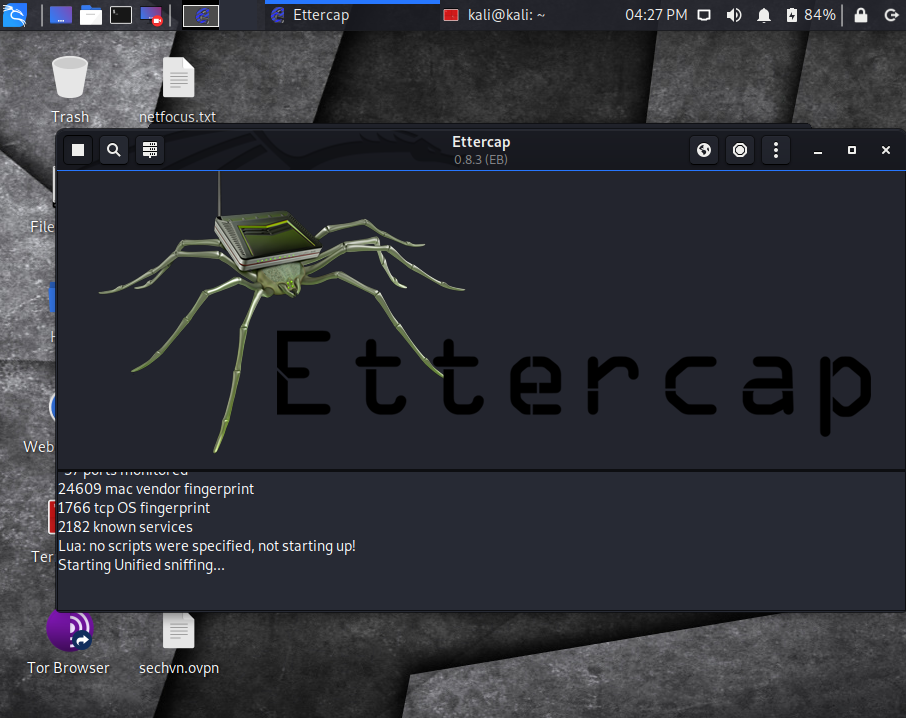Click the '1766 tcp OS fingerprint' log line
Image resolution: width=906 pixels, height=718 pixels.
(134, 508)
